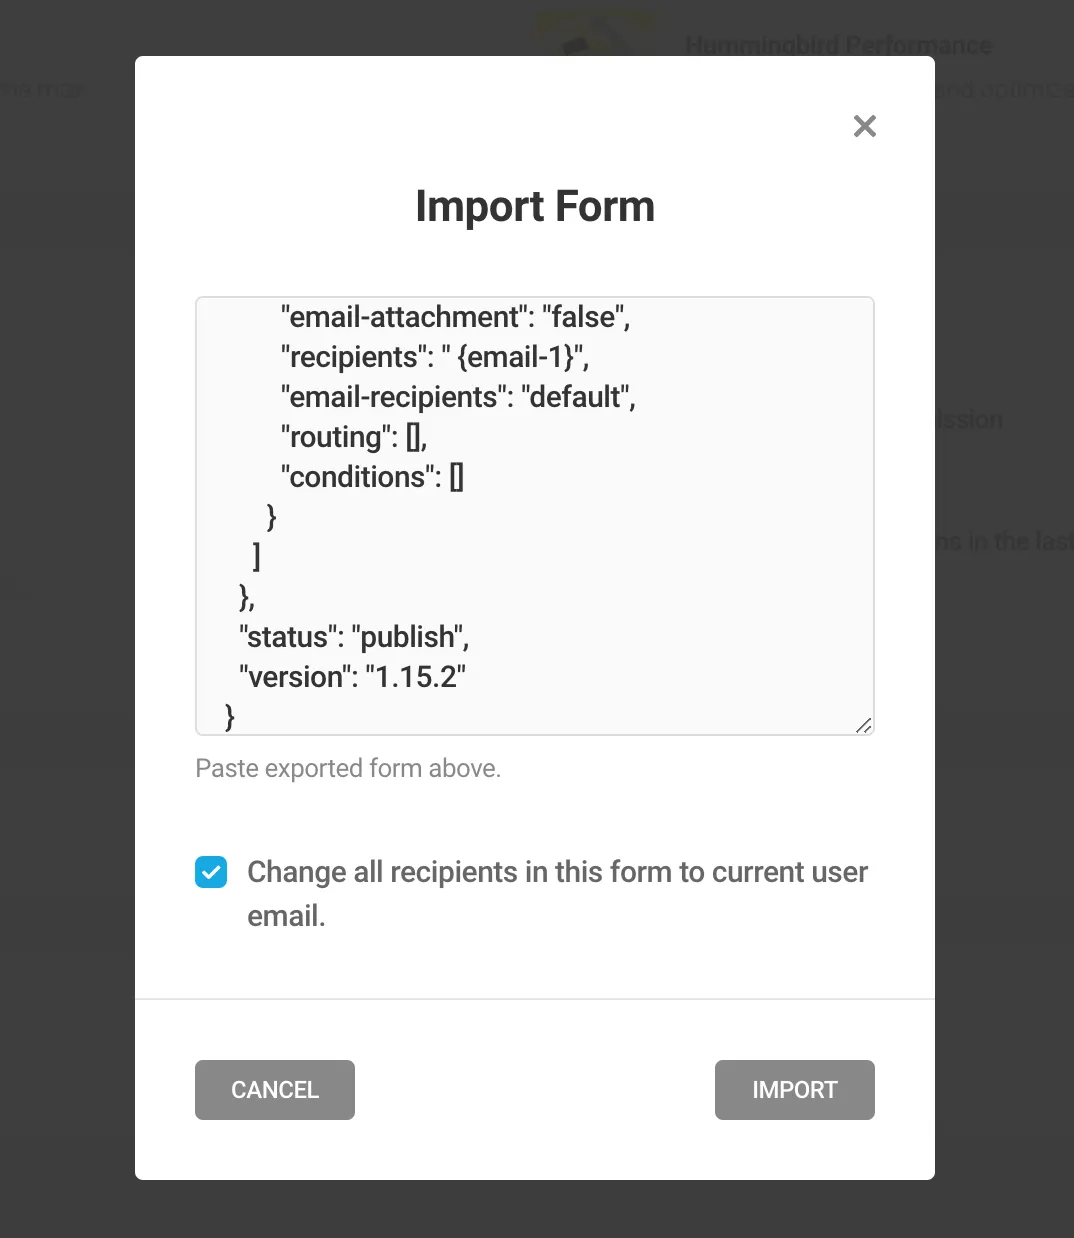Click the recipients {email-1} line in the JSON
Screen dimensions: 1074x1238
tap(434, 357)
